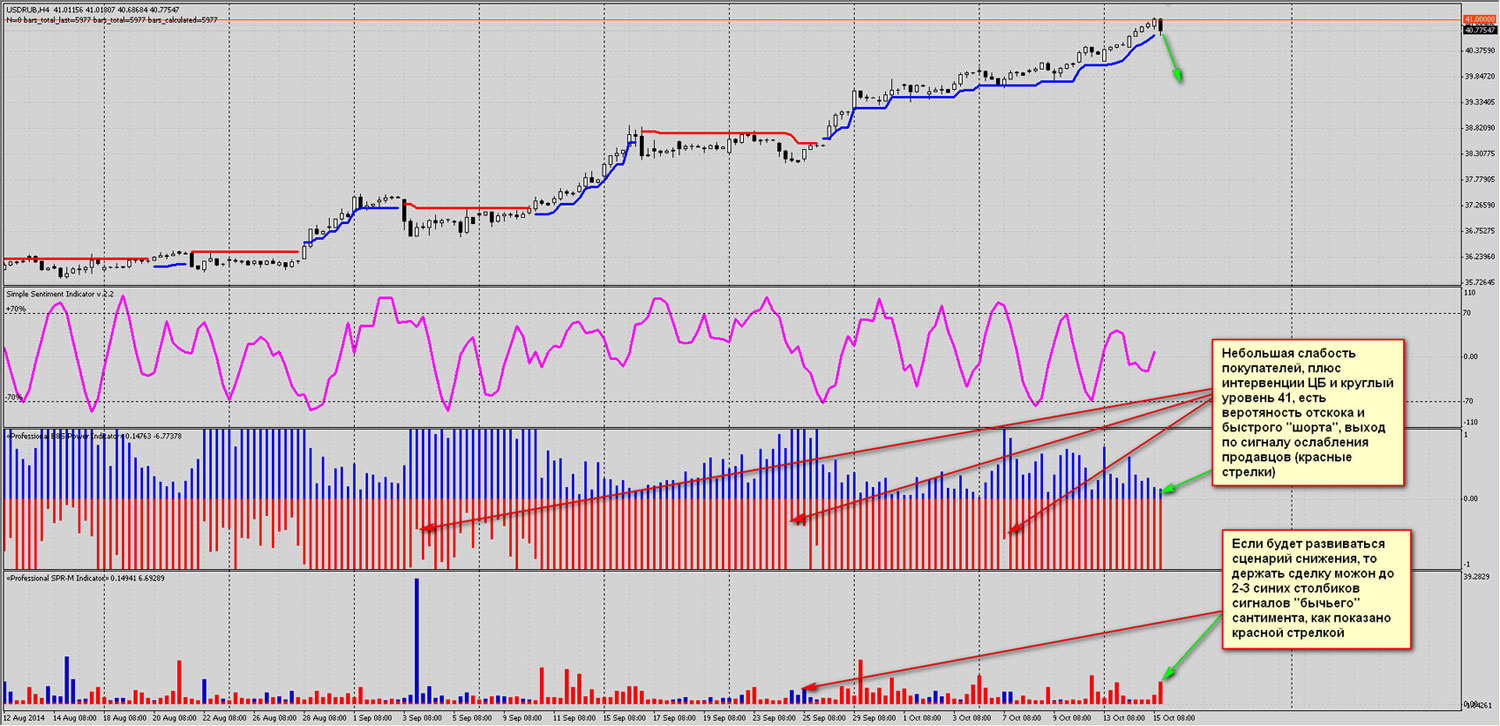Select the green down arrow near last candle

tap(1172, 60)
